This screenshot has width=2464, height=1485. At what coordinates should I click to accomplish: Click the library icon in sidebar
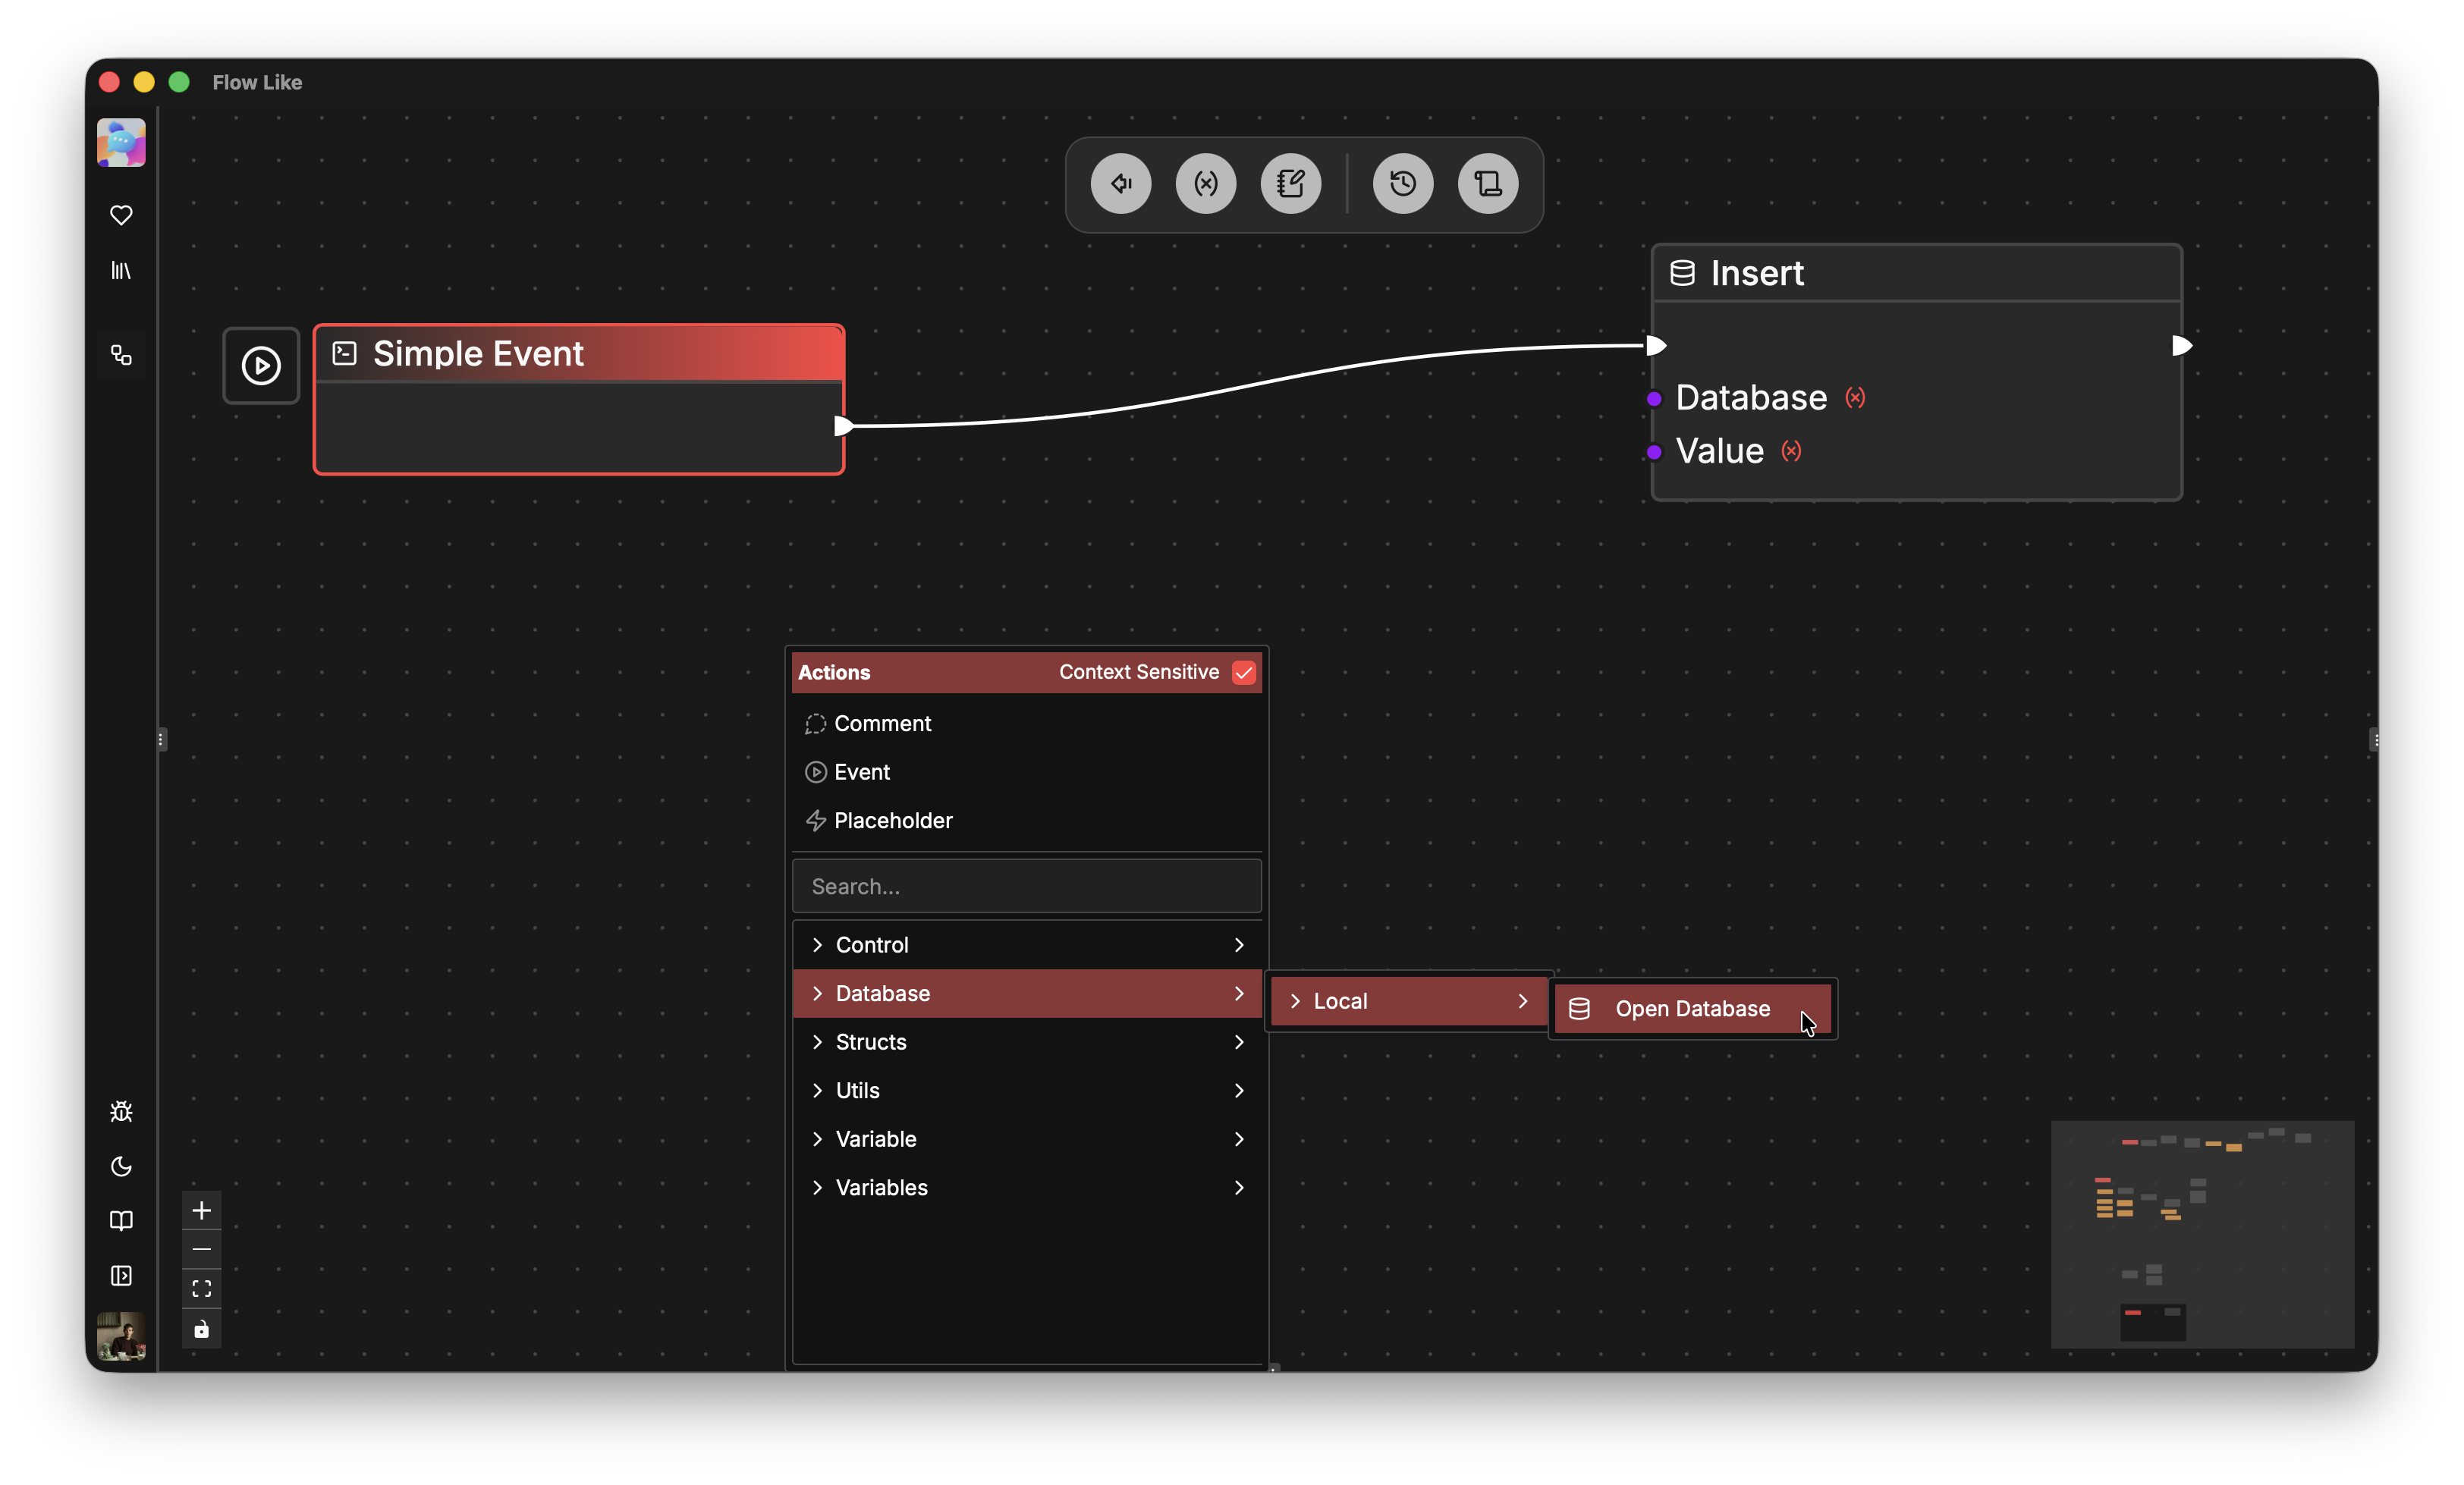coord(121,270)
